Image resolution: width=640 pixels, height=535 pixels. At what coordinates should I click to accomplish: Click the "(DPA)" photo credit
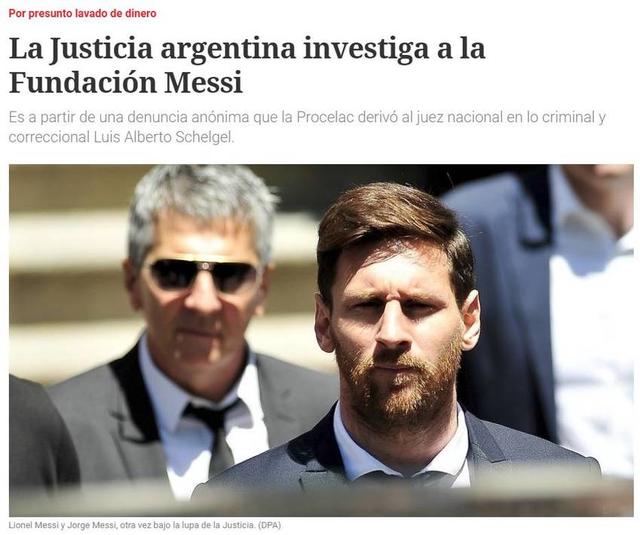pyautogui.click(x=269, y=525)
